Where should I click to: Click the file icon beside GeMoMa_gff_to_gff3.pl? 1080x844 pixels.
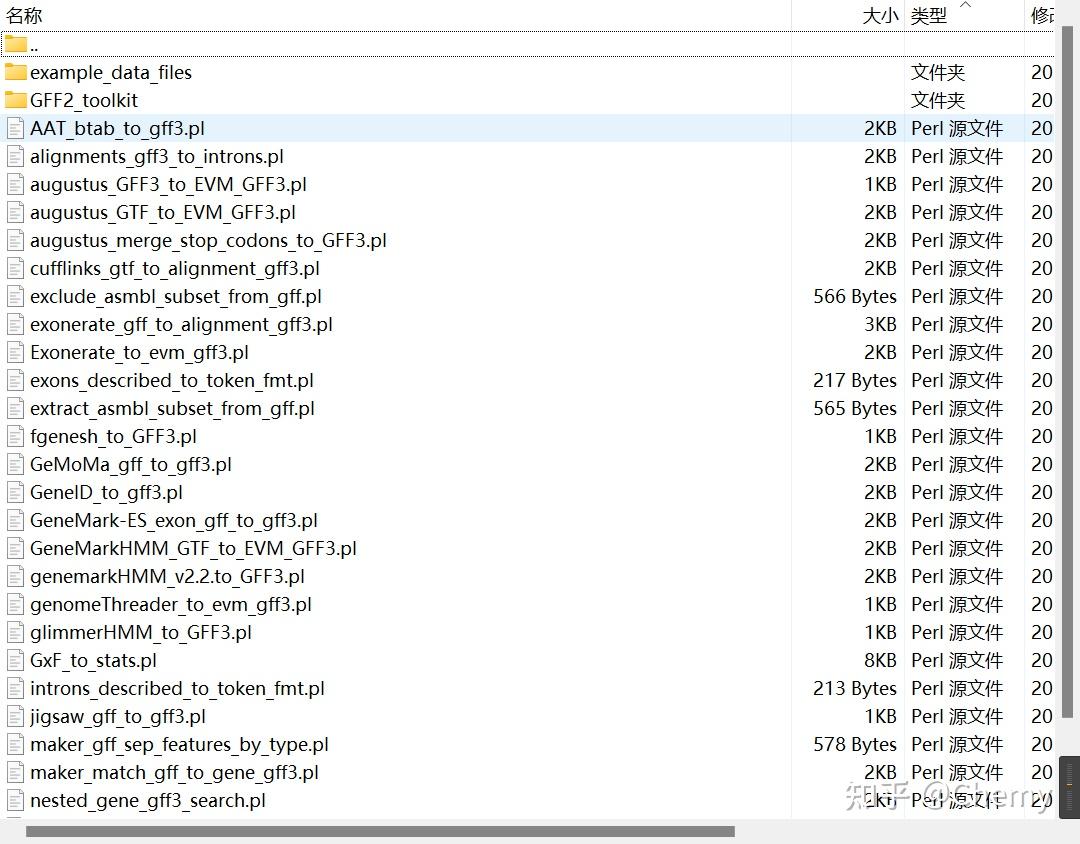tap(15, 464)
